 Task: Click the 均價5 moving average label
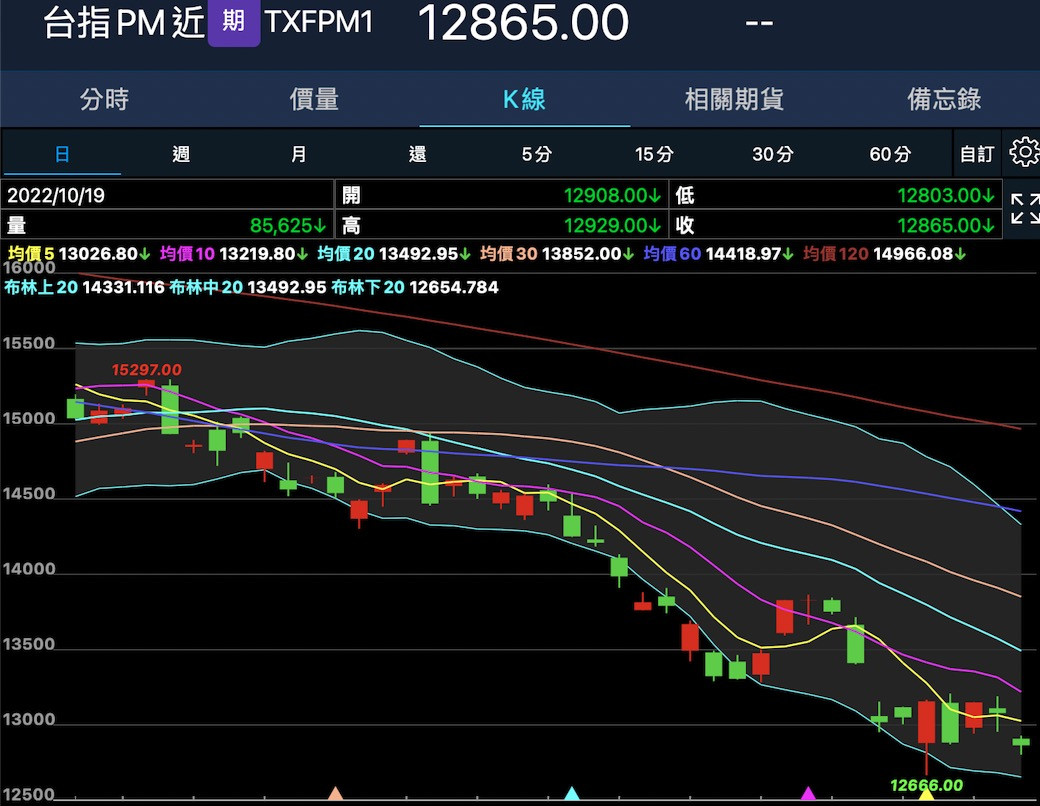pyautogui.click(x=31, y=254)
